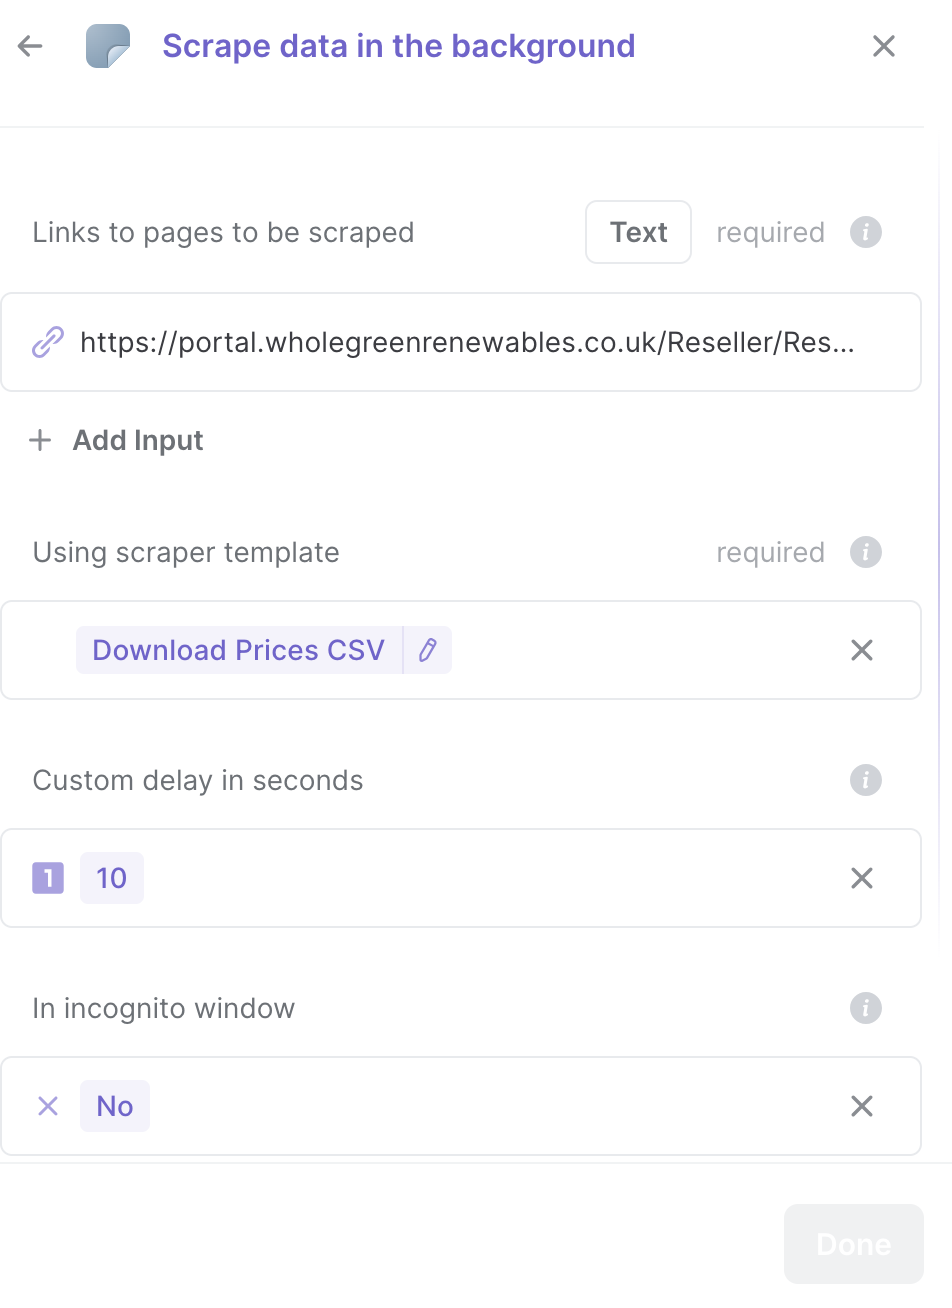Click the number type icon beside 10

[48, 878]
